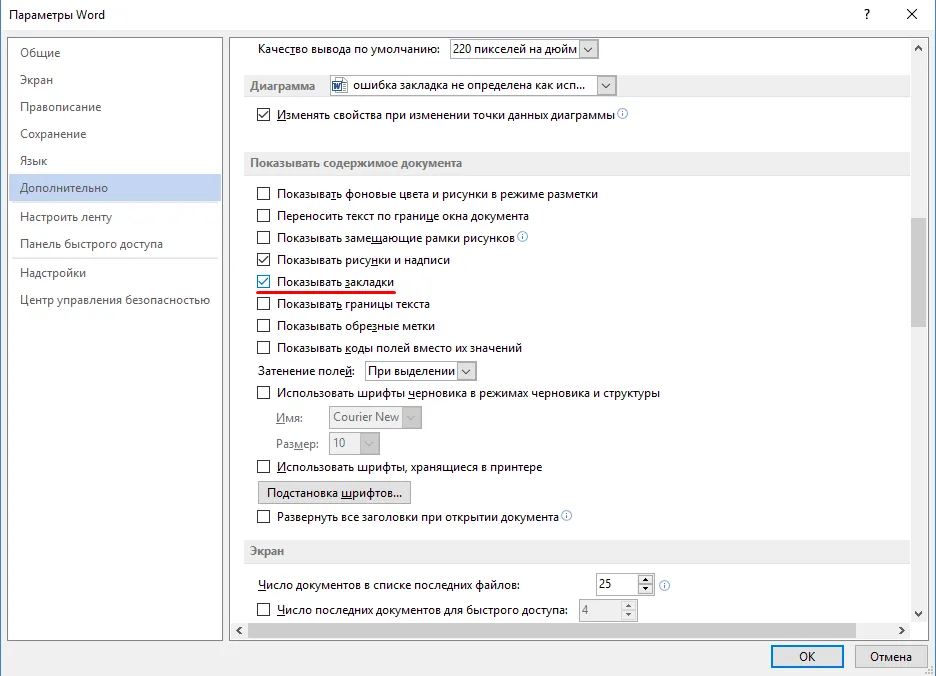Select Центр управления безопасностью category
Viewport: 936px width, 676px height.
pos(115,300)
